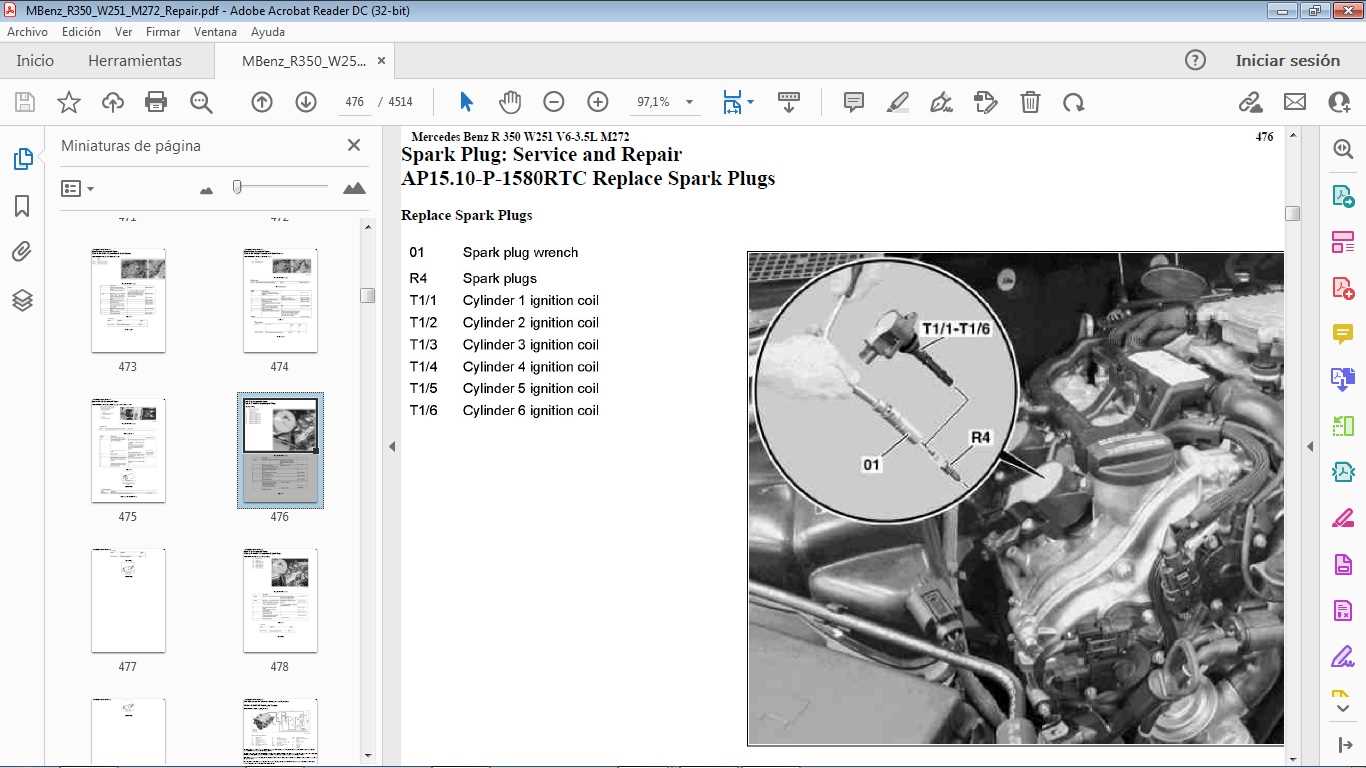Close the Miniaturas de página panel
1366x768 pixels.
(354, 145)
